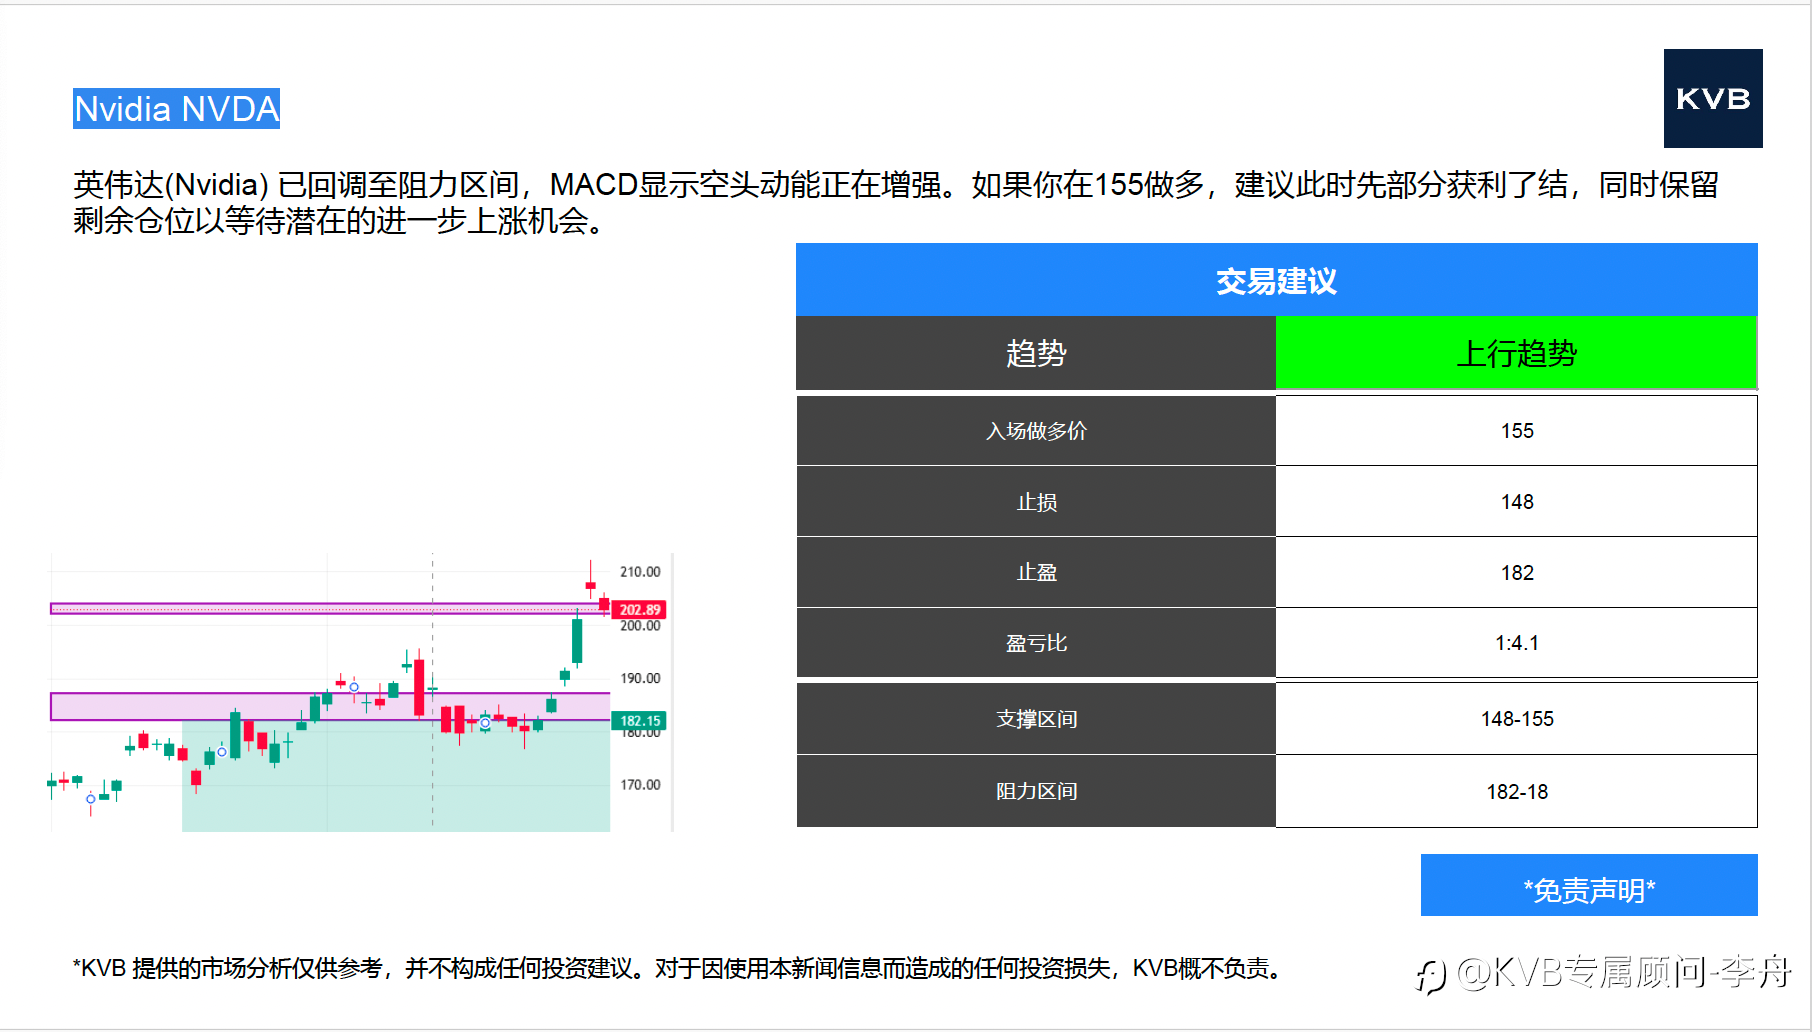The height and width of the screenshot is (1032, 1812).
Task: Select the 支撑区间 label cell
Action: pos(1036,719)
